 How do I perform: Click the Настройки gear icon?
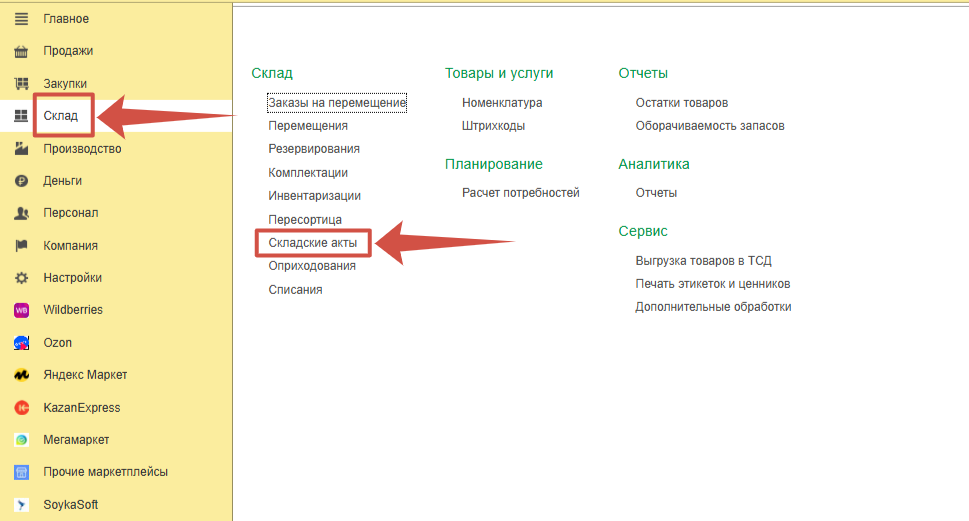coord(21,278)
